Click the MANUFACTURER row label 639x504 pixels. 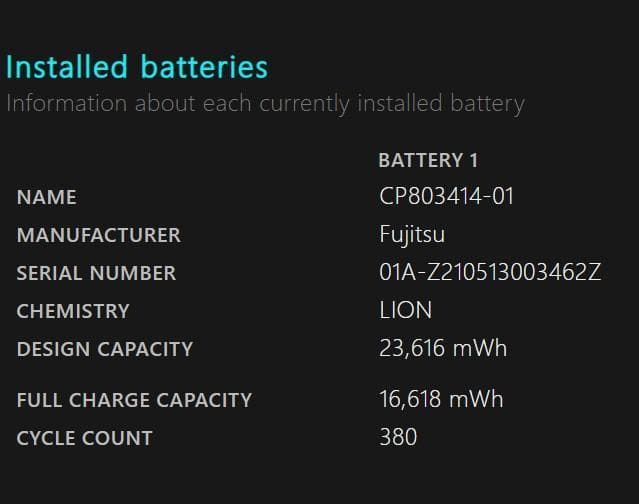coord(98,235)
